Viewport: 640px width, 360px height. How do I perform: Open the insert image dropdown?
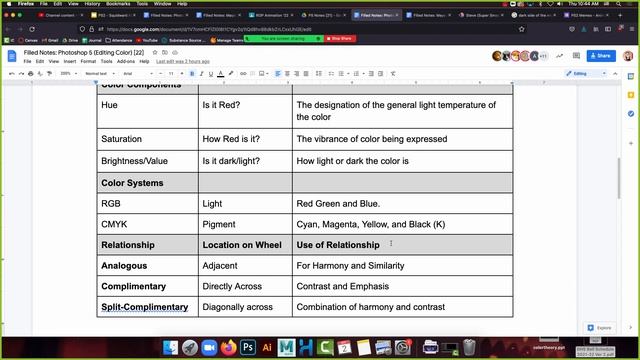point(264,73)
